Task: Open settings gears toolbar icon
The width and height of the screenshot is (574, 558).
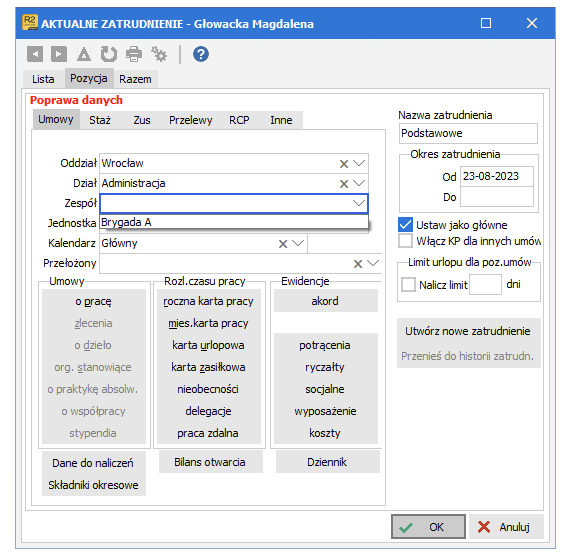Action: (159, 54)
